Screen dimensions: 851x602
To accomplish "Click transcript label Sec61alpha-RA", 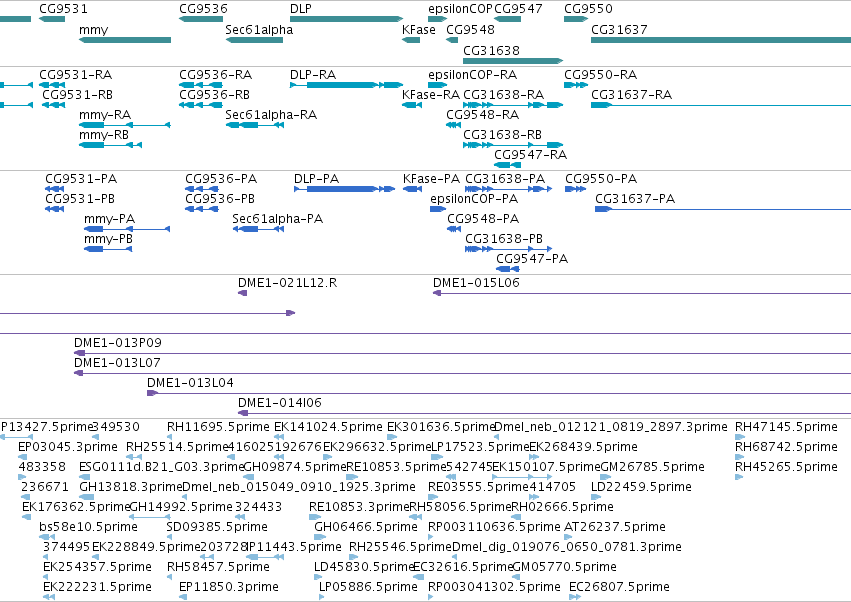I will (271, 115).
